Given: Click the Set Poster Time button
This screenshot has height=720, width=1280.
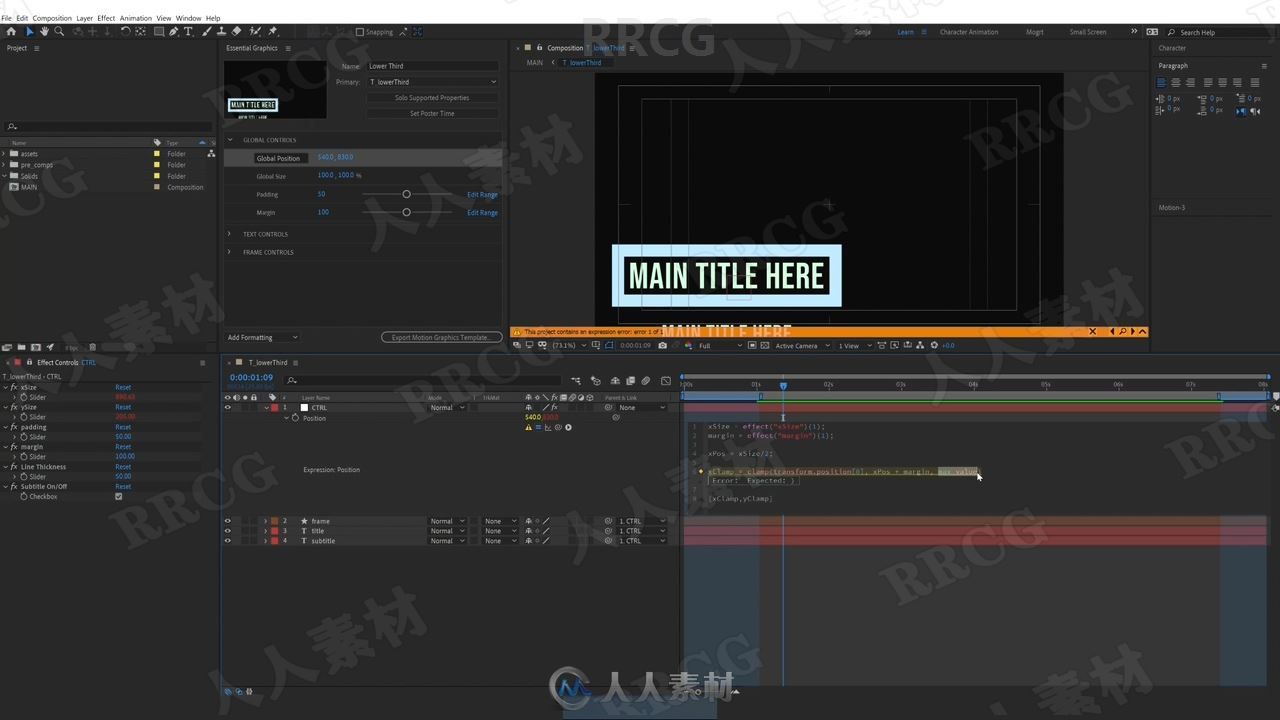Looking at the screenshot, I should coord(432,114).
